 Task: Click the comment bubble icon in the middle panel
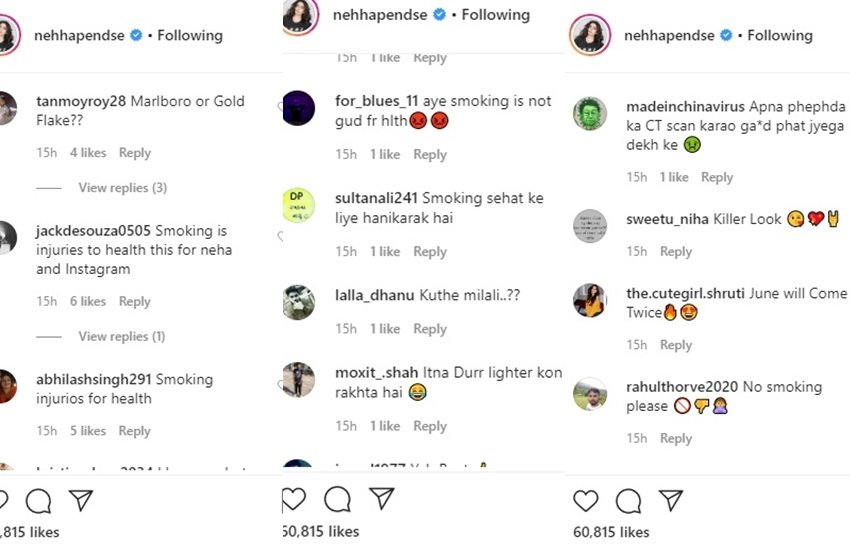coord(338,499)
